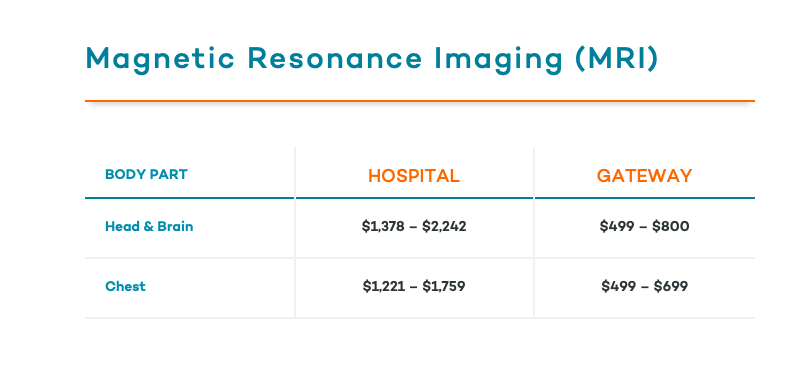Click the word Magnetic in the heading
The image size is (803, 377).
(160, 59)
